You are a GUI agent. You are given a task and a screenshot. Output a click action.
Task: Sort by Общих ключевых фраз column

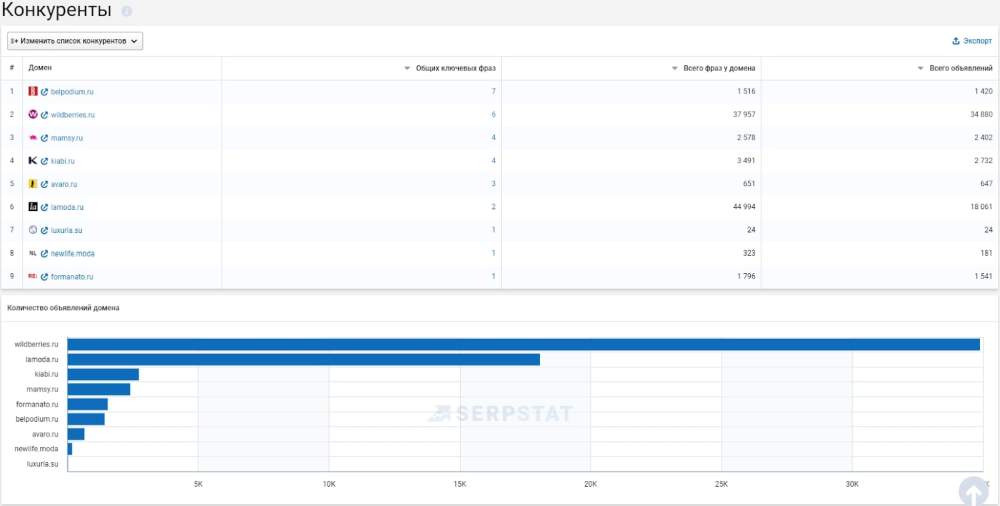click(x=450, y=68)
